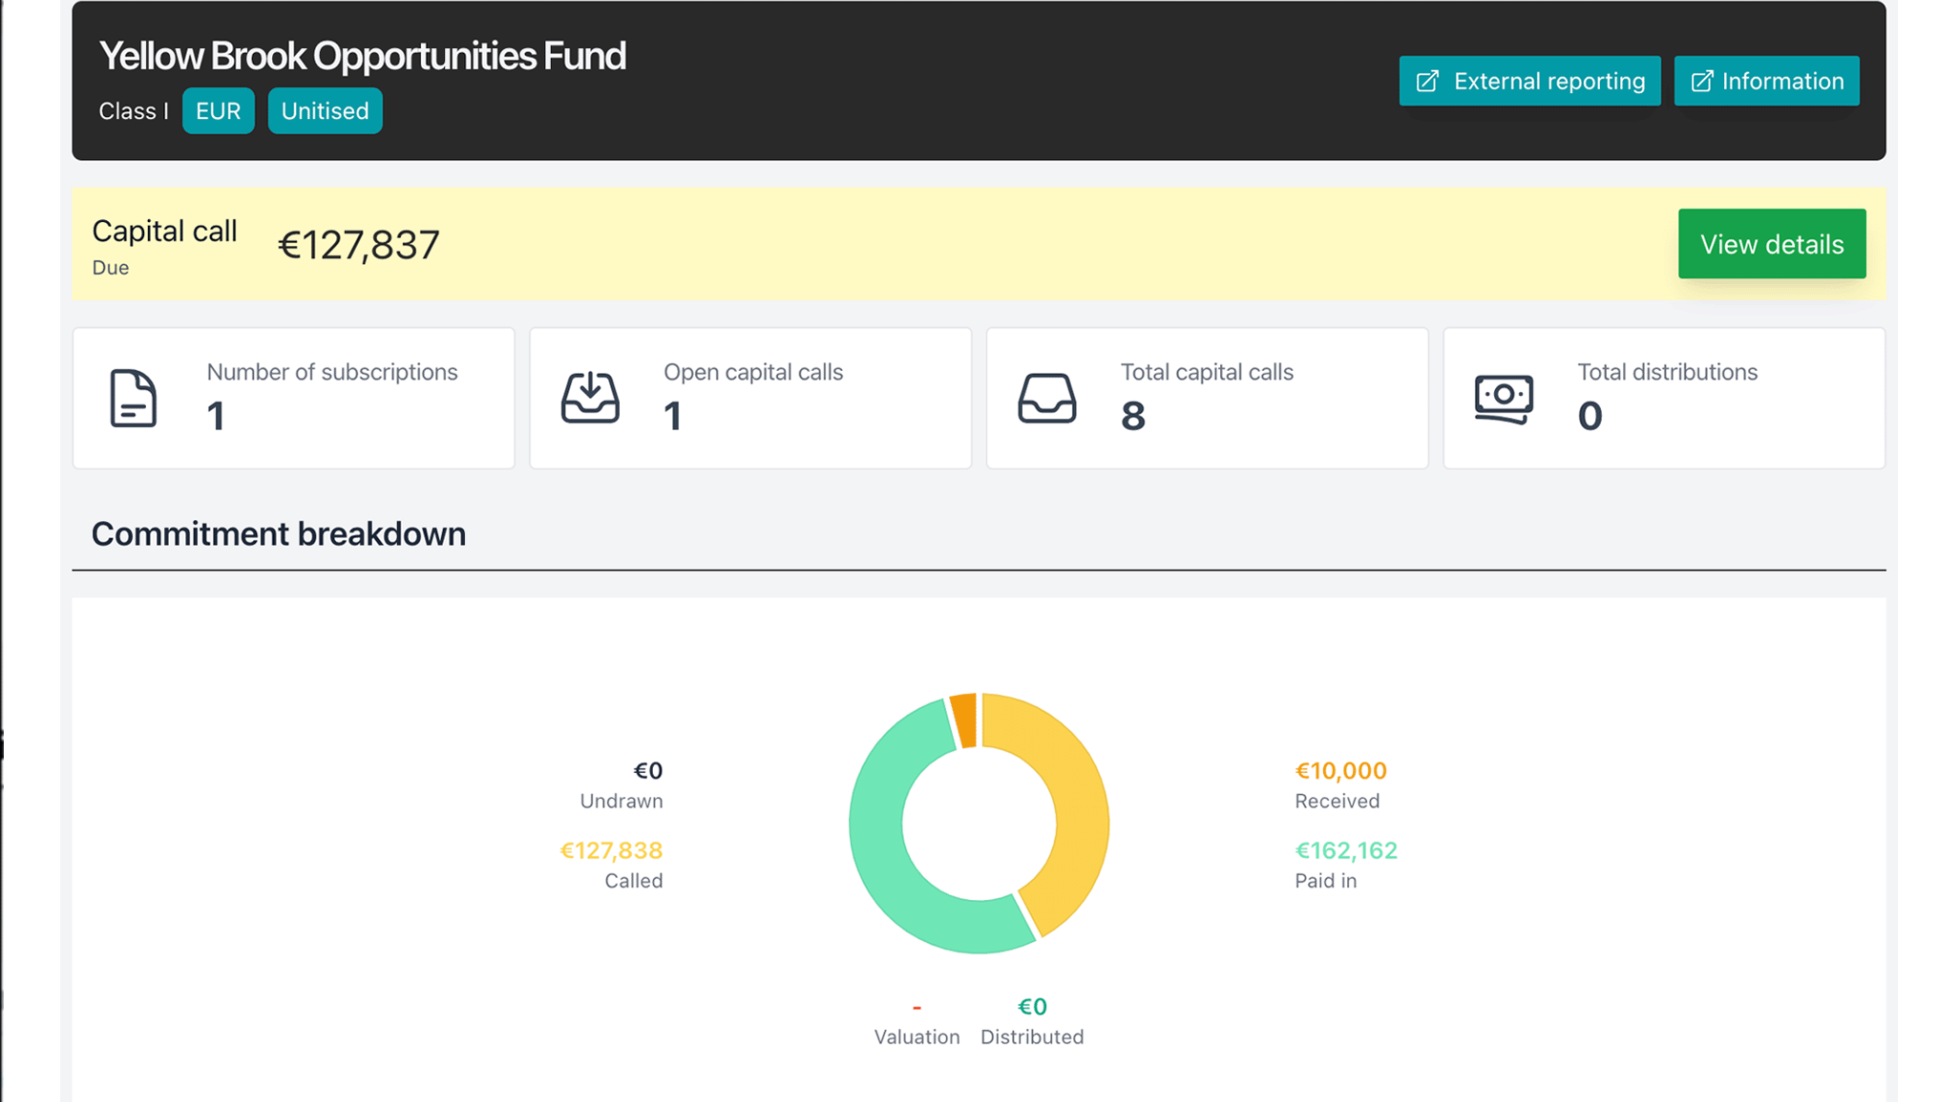Image resolution: width=1959 pixels, height=1102 pixels.
Task: Select the Unitised badge
Action: point(324,111)
